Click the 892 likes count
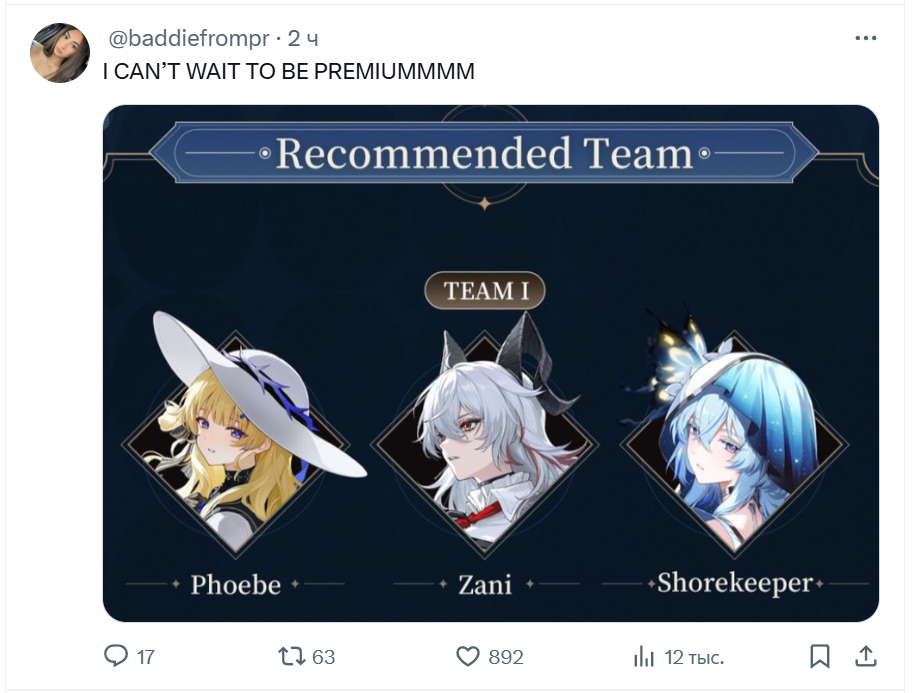This screenshot has width=917, height=693. pos(506,657)
